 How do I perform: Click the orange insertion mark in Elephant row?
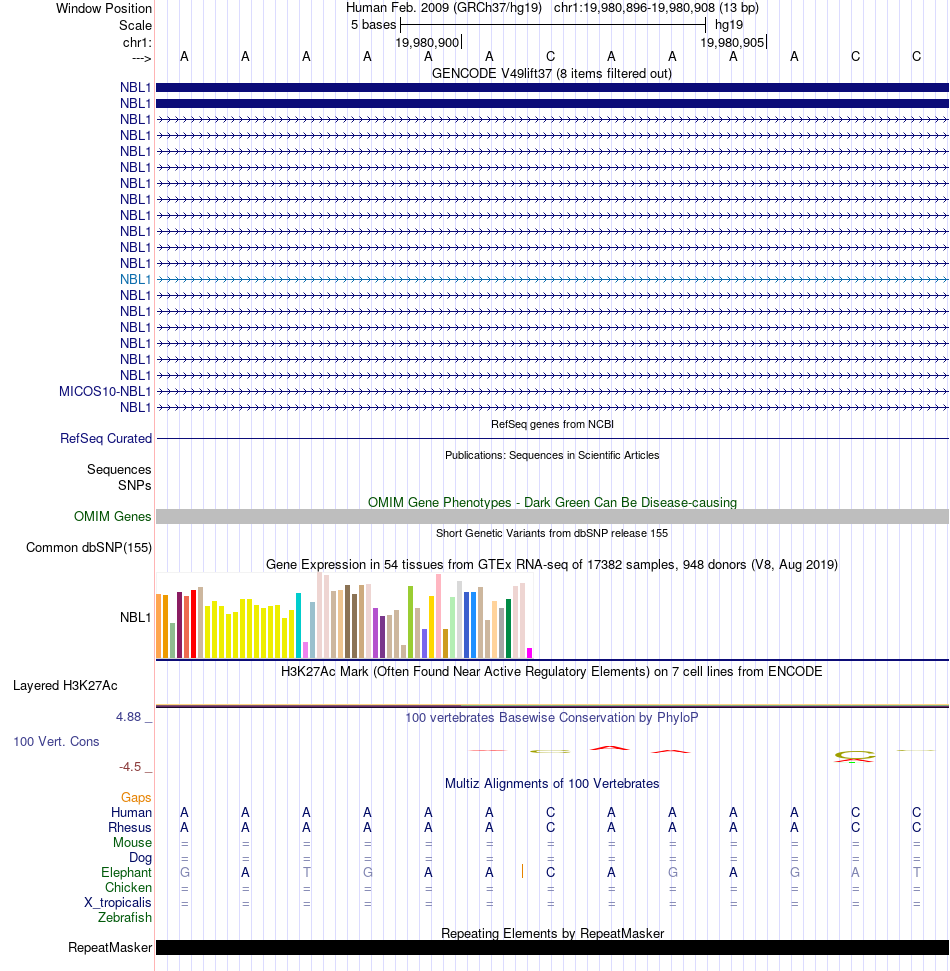point(522,872)
